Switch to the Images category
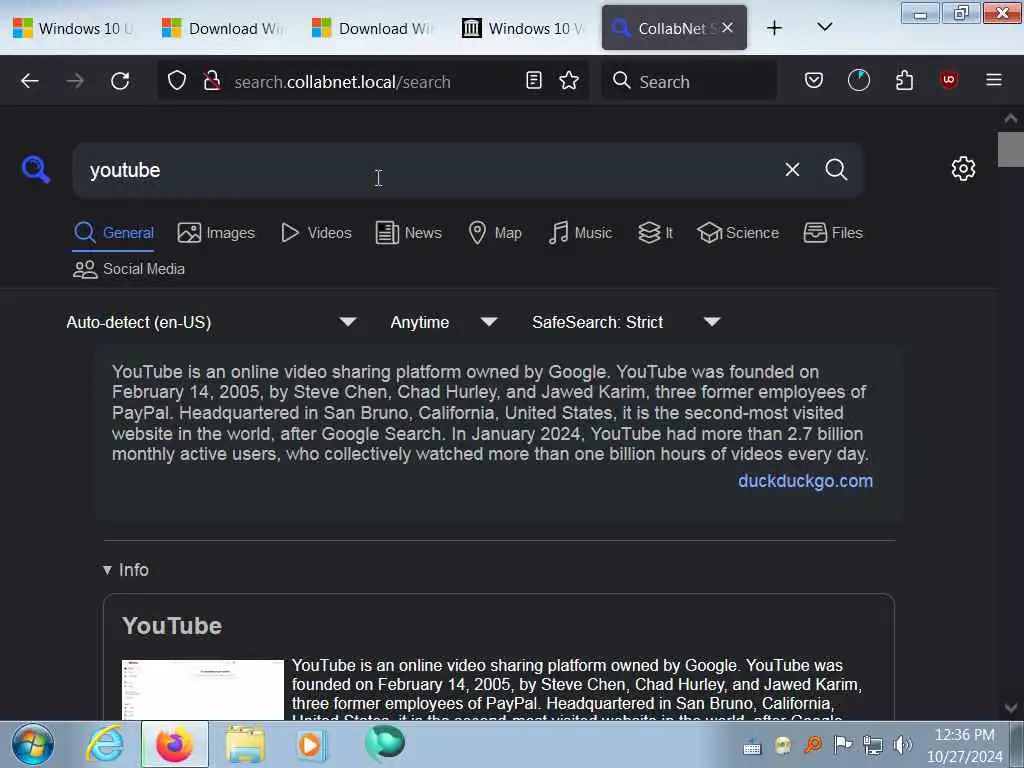1024x768 pixels. tap(216, 233)
